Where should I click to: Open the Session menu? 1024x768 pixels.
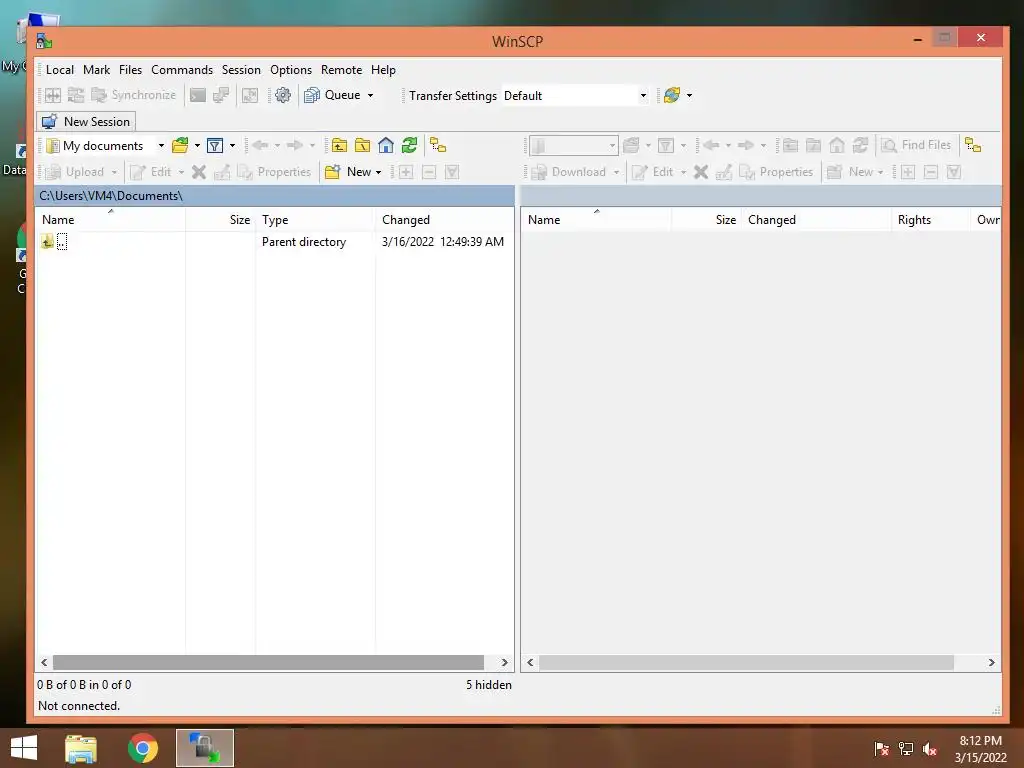click(x=241, y=70)
